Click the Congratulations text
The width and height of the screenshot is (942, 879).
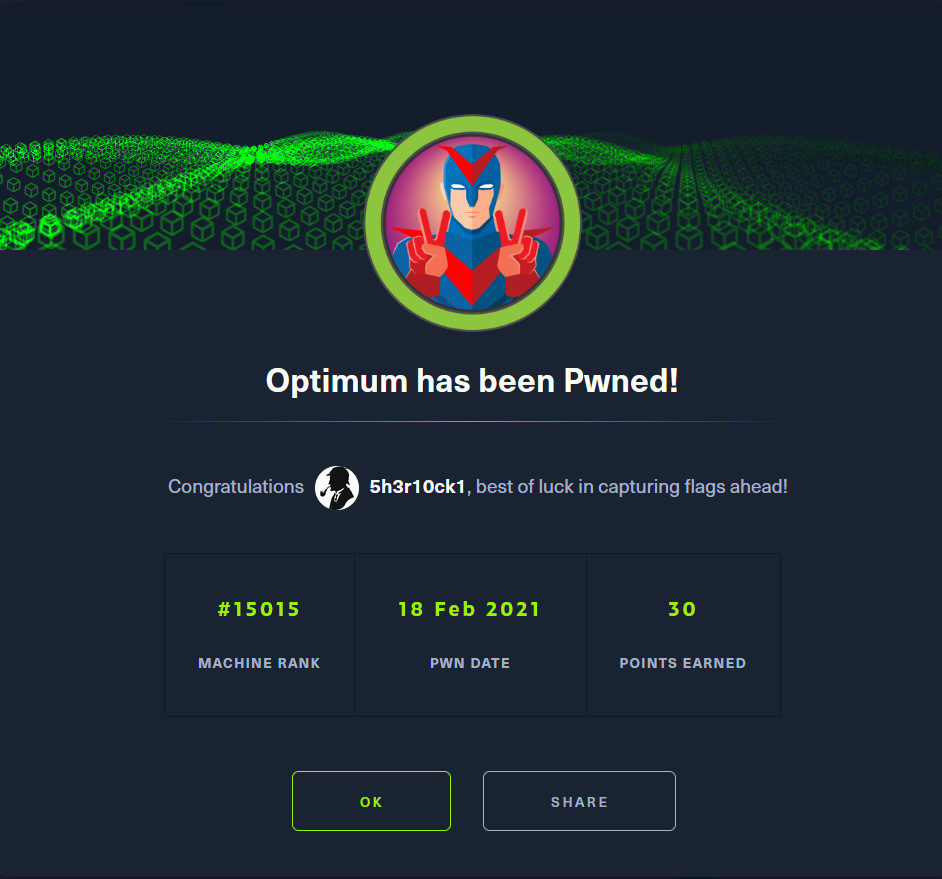[236, 487]
